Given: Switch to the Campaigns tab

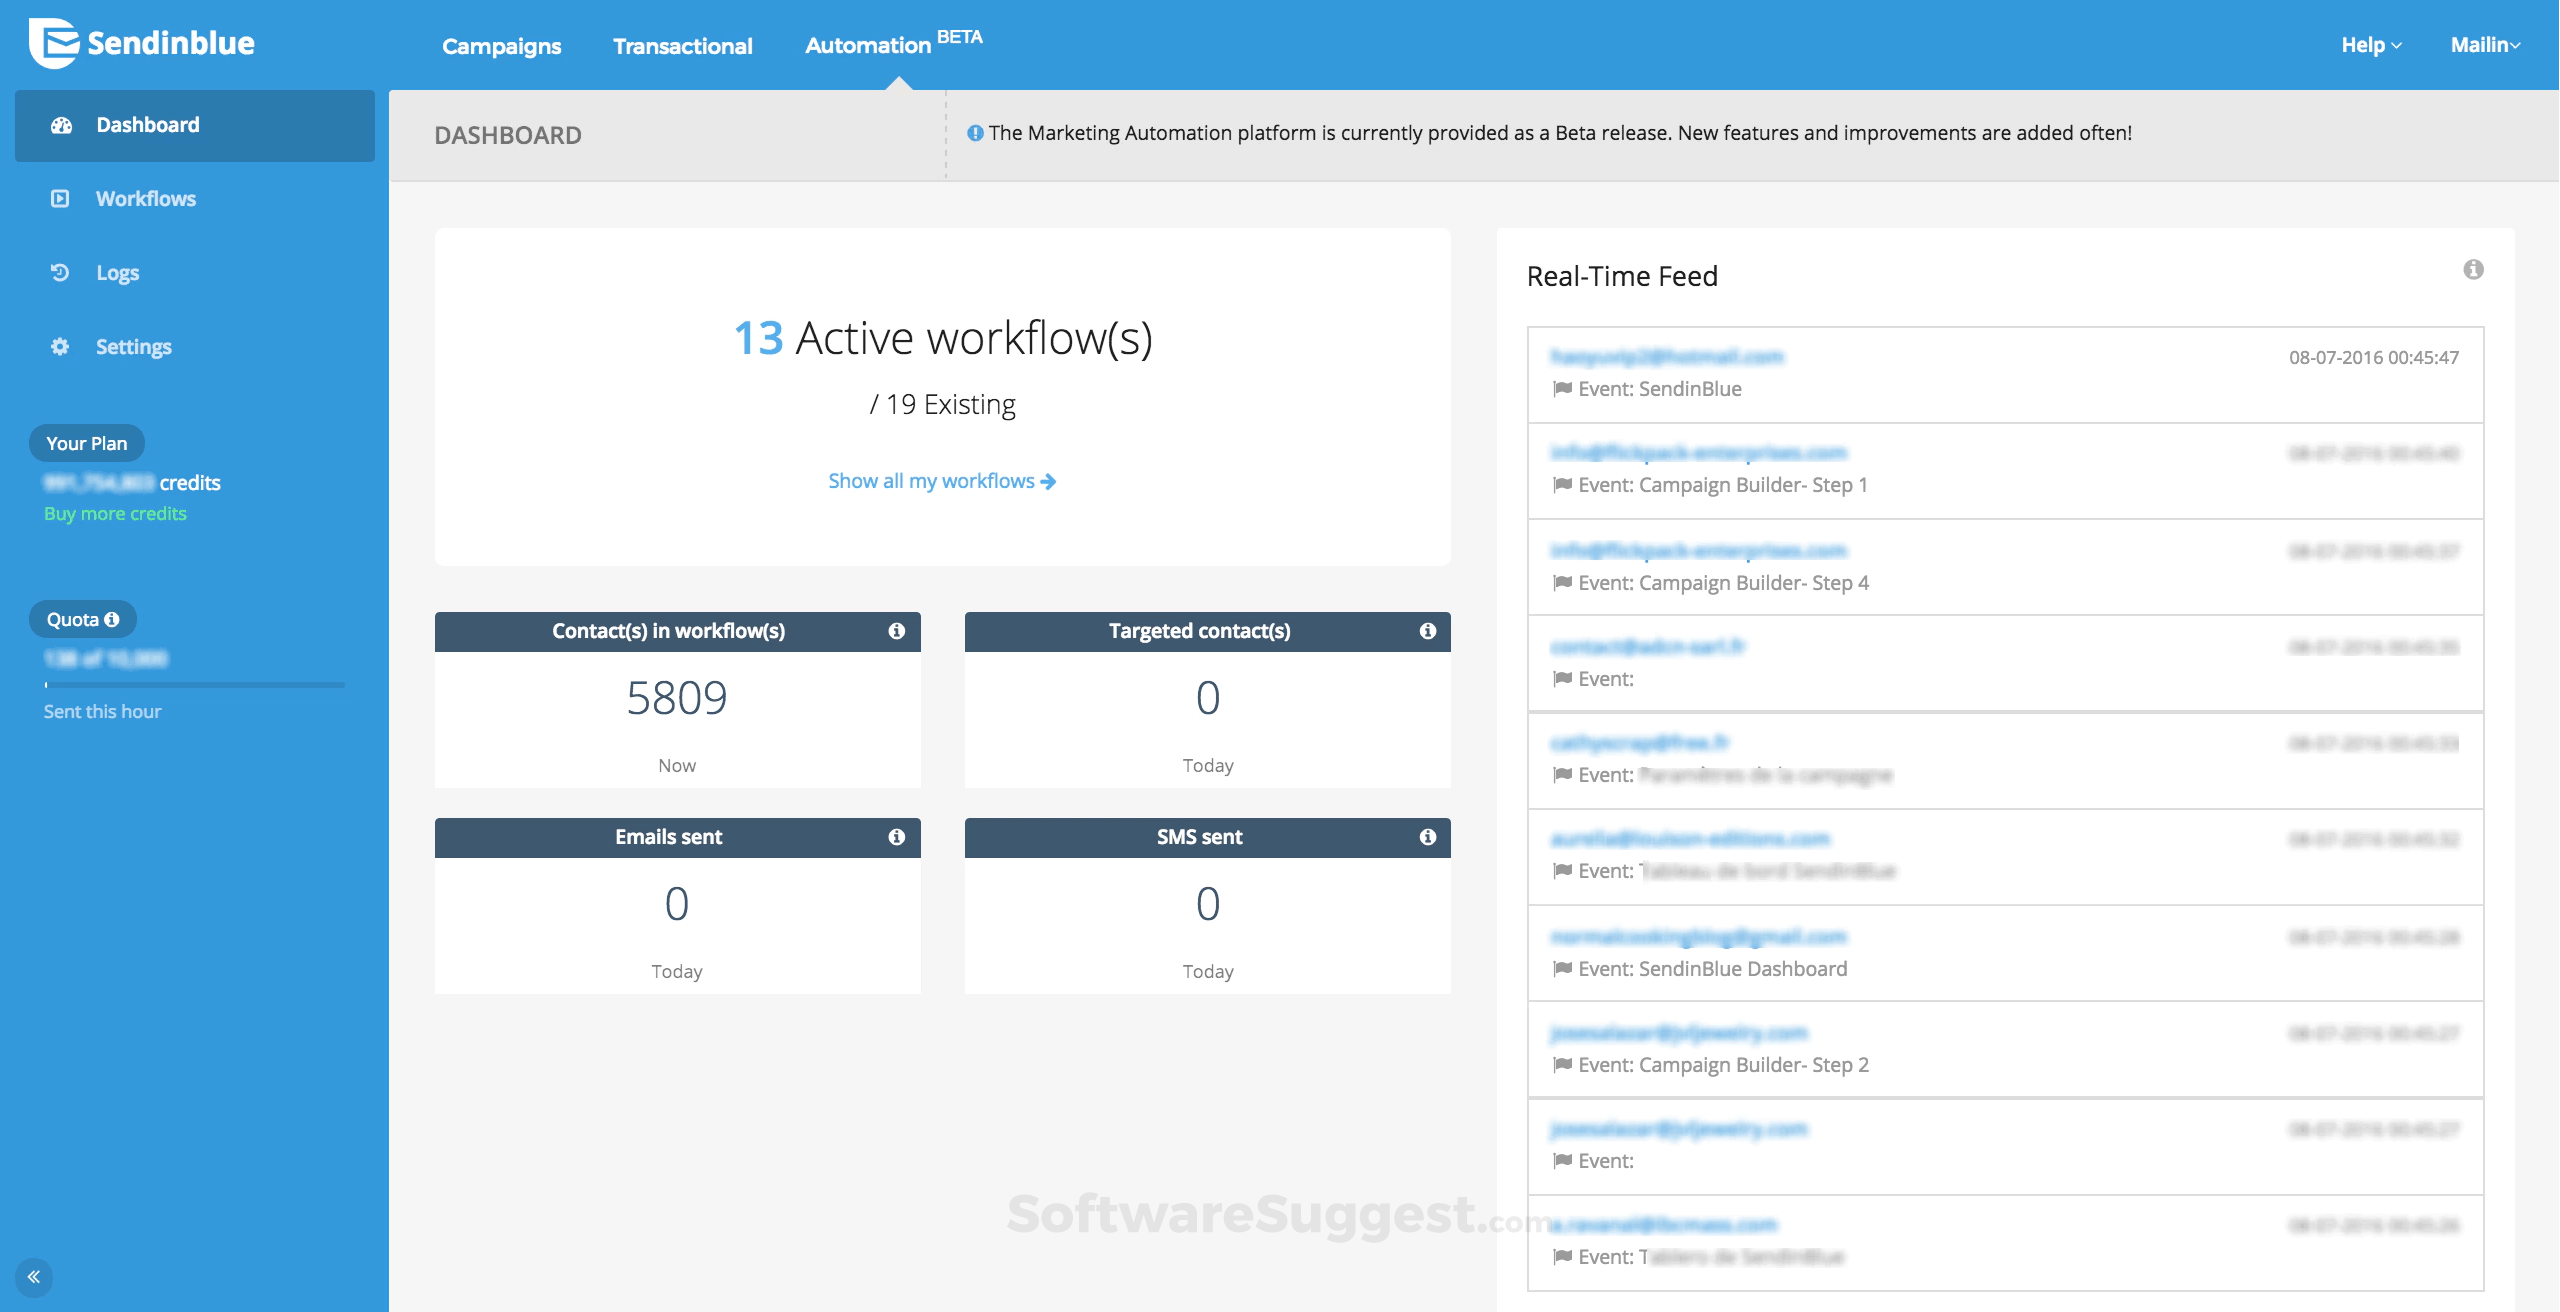Looking at the screenshot, I should (501, 46).
